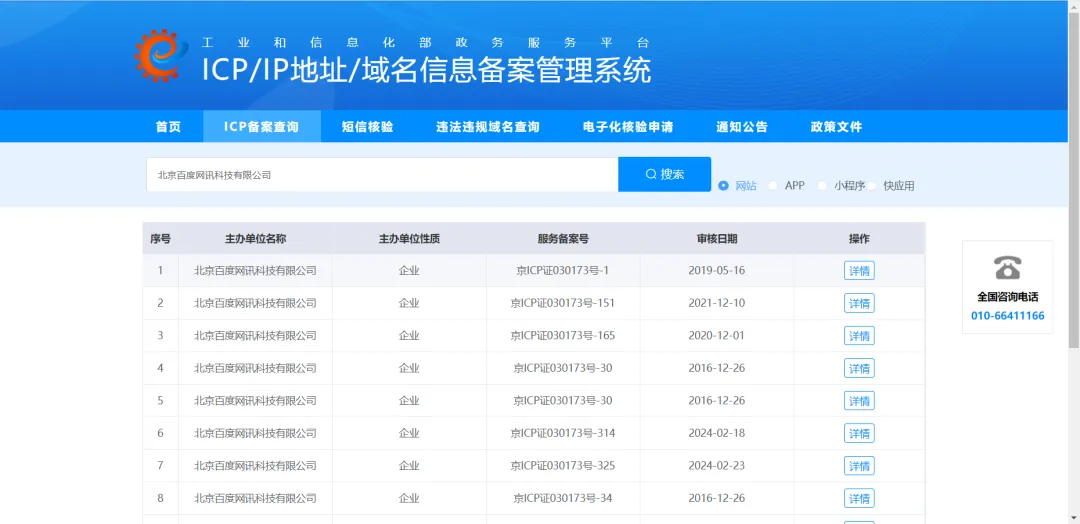This screenshot has width=1080, height=524.
Task: Open 电子化核验申请 navigation item
Action: 628,127
